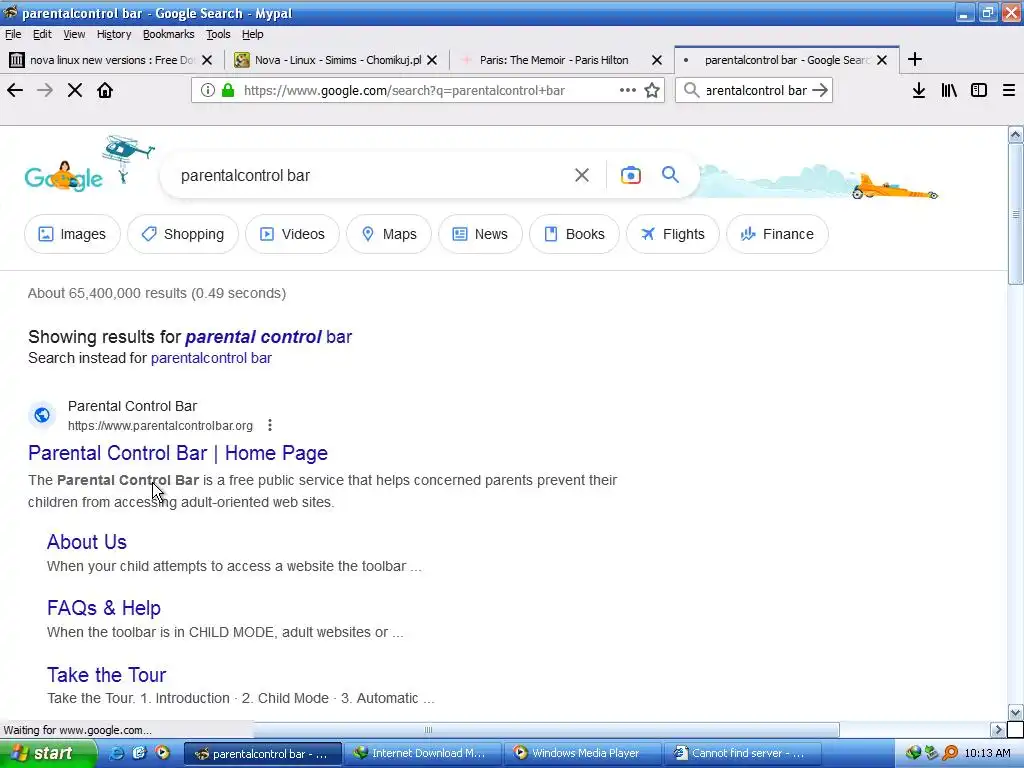This screenshot has height=768, width=1024.
Task: Filter results by Videos
Action: click(293, 234)
